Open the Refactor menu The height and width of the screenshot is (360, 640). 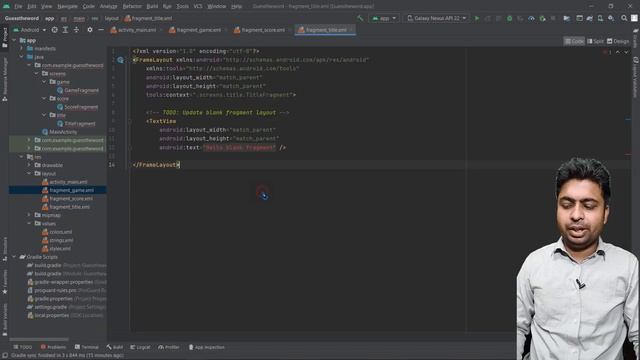pos(132,7)
